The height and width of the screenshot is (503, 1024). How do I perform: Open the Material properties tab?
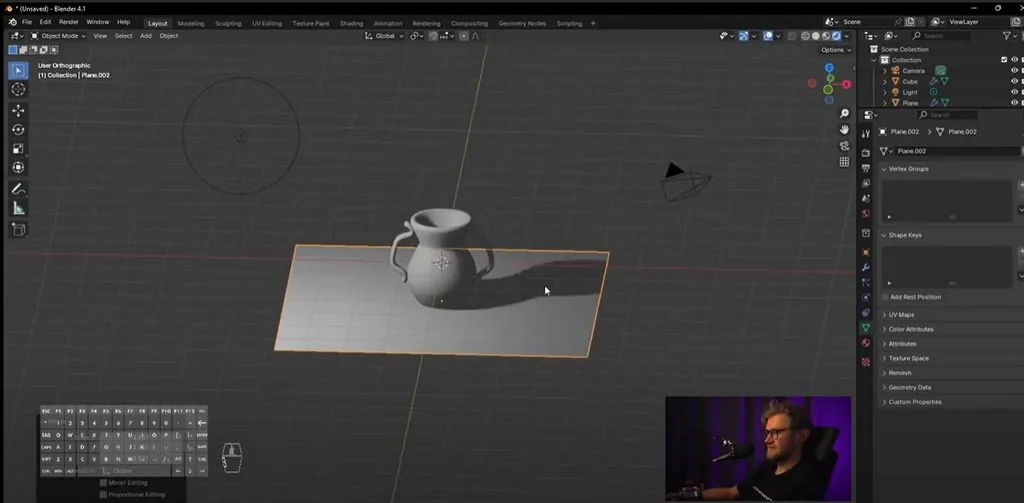tap(866, 342)
